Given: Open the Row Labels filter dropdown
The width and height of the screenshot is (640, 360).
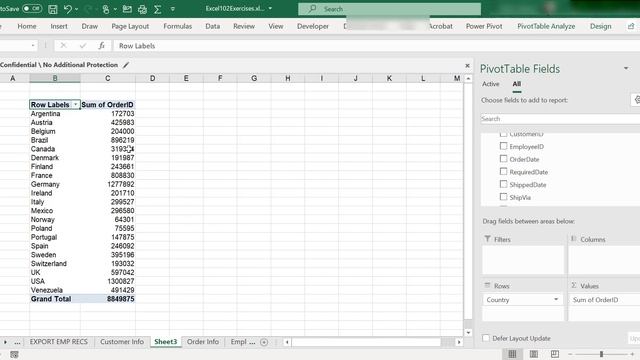Looking at the screenshot, I should (x=76, y=104).
